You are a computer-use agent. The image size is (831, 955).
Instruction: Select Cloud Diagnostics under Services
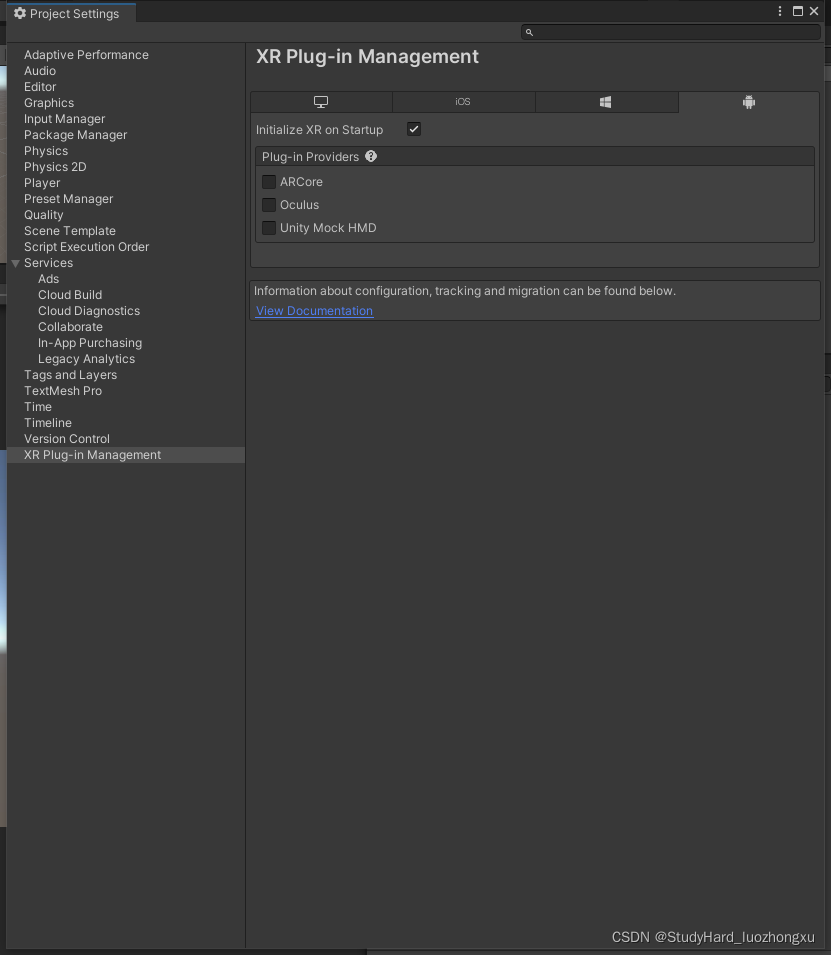tap(88, 311)
